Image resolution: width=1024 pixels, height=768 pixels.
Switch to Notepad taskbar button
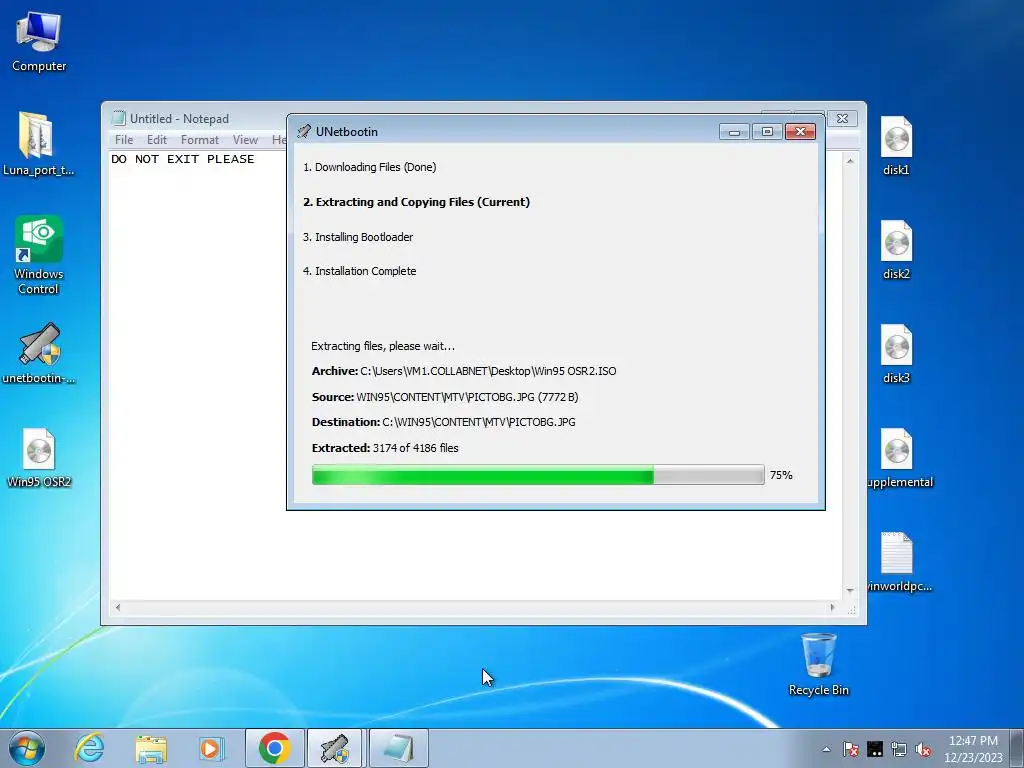[398, 748]
